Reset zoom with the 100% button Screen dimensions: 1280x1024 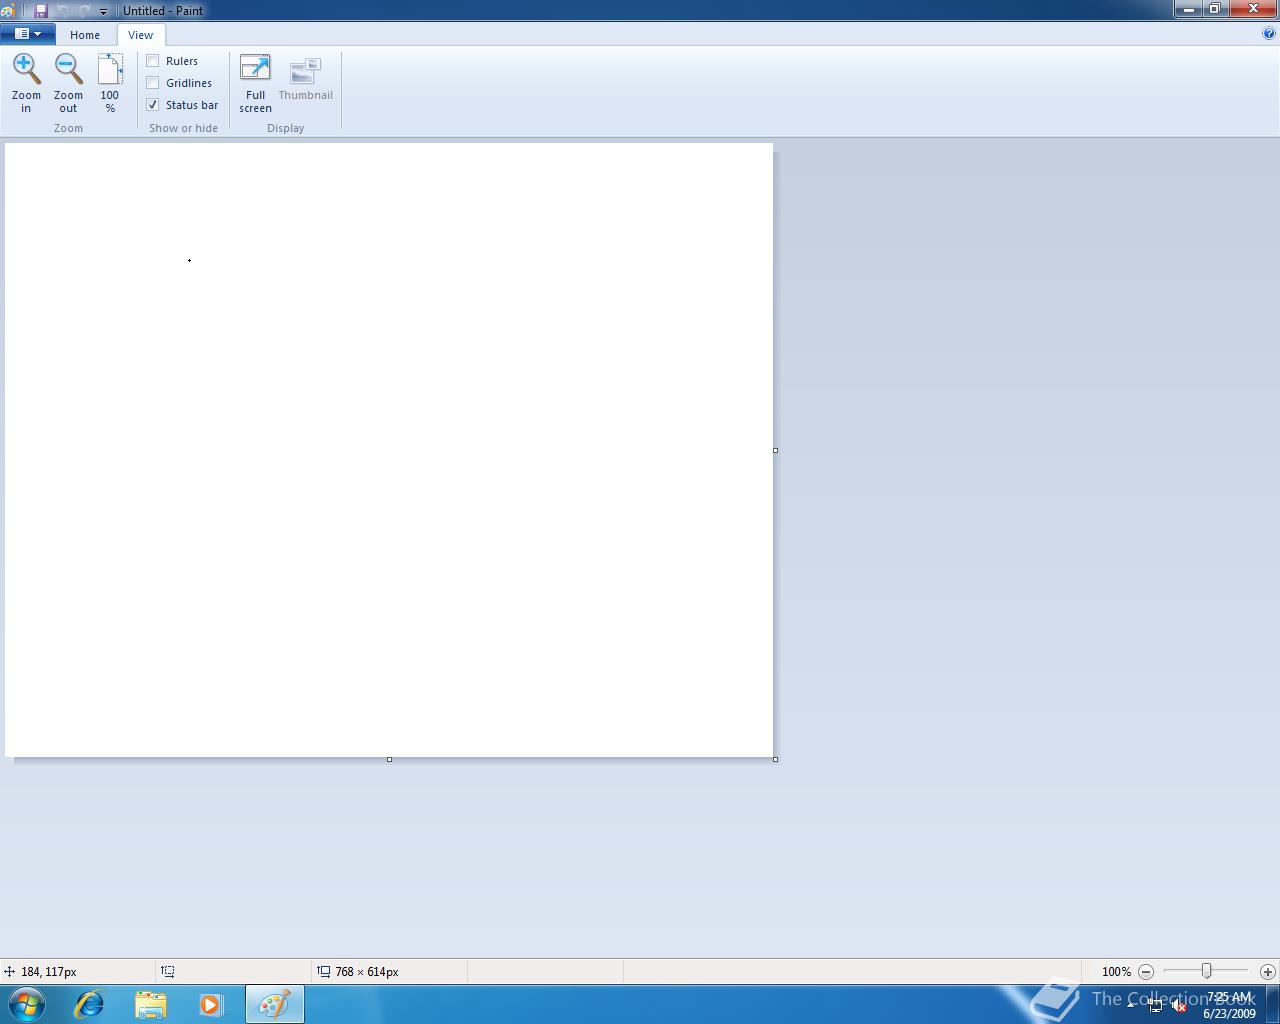pyautogui.click(x=110, y=83)
